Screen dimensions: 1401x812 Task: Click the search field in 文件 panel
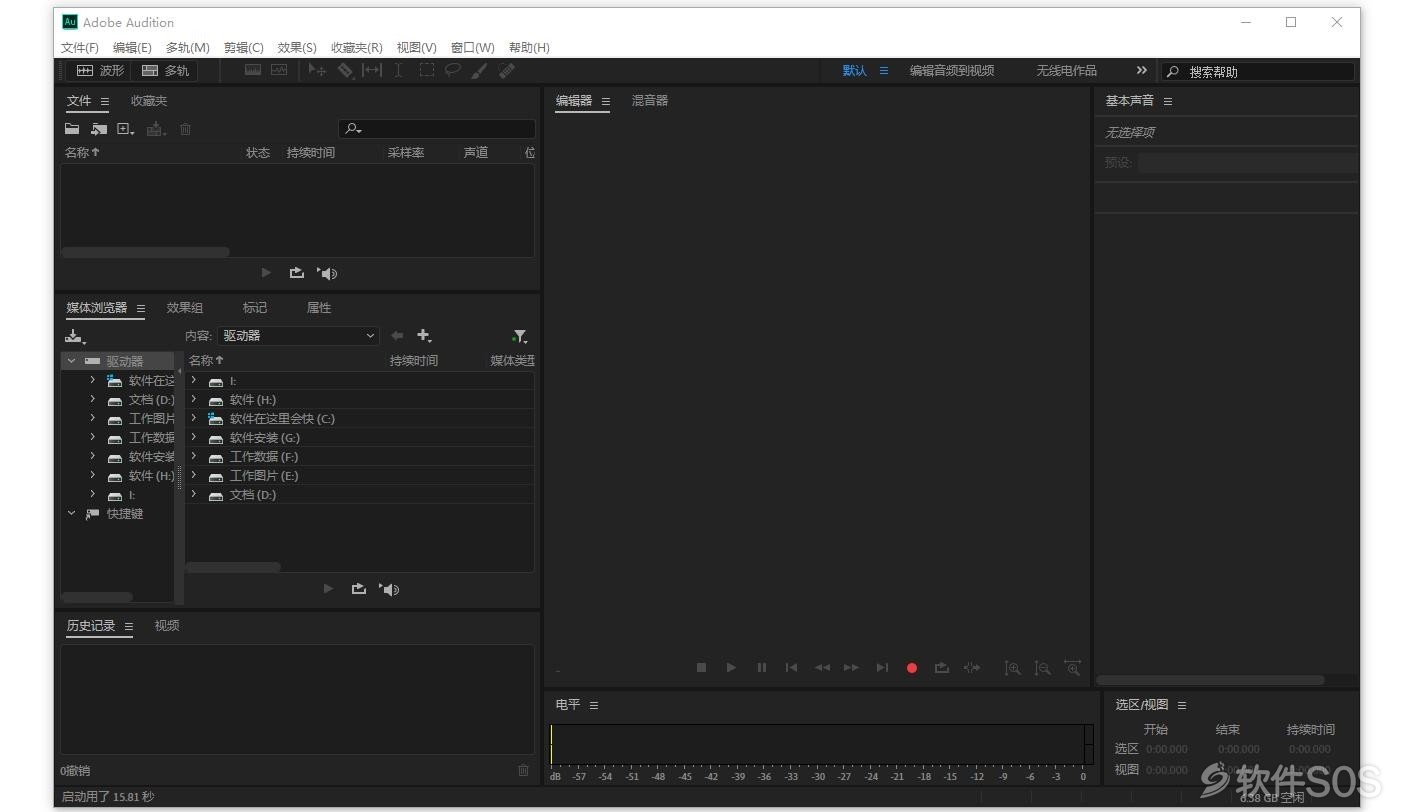coord(437,129)
